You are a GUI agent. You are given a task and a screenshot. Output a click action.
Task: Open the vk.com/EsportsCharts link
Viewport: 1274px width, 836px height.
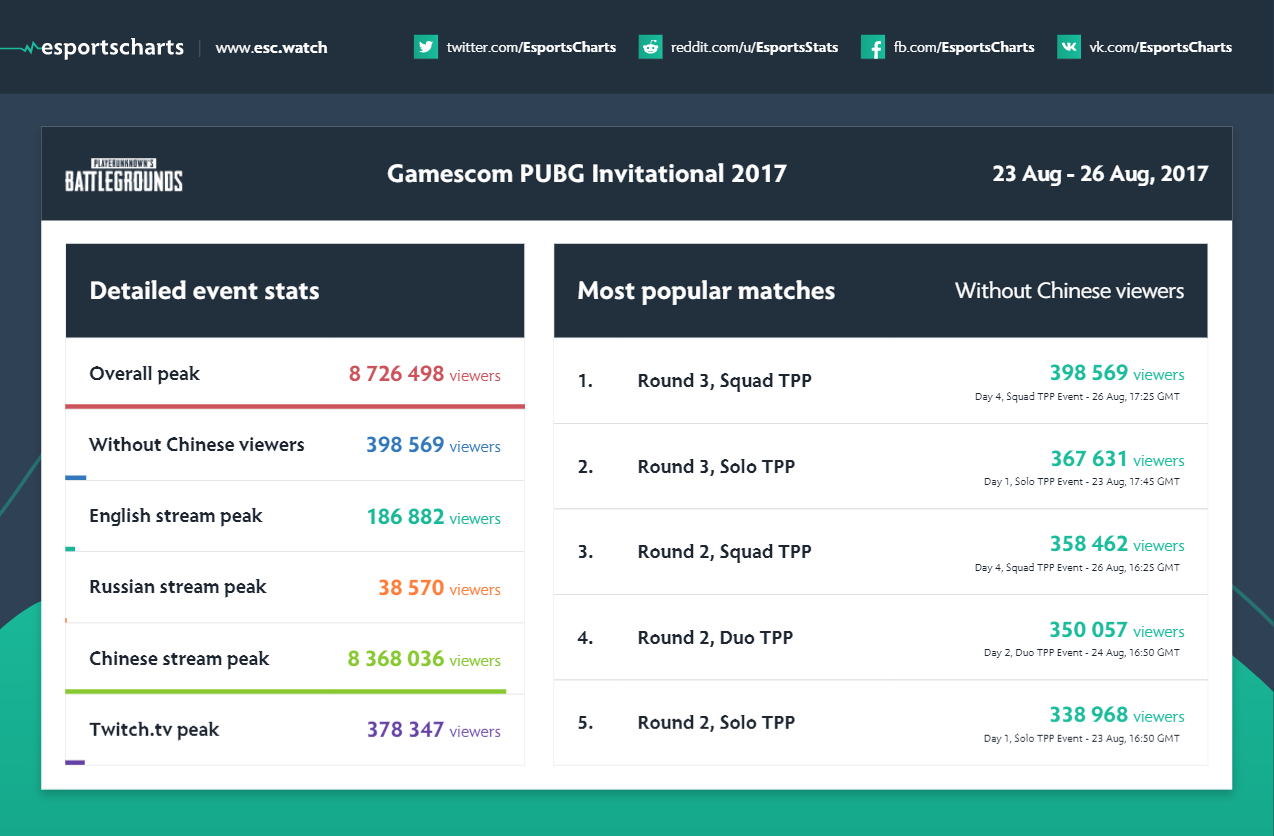coord(1160,47)
